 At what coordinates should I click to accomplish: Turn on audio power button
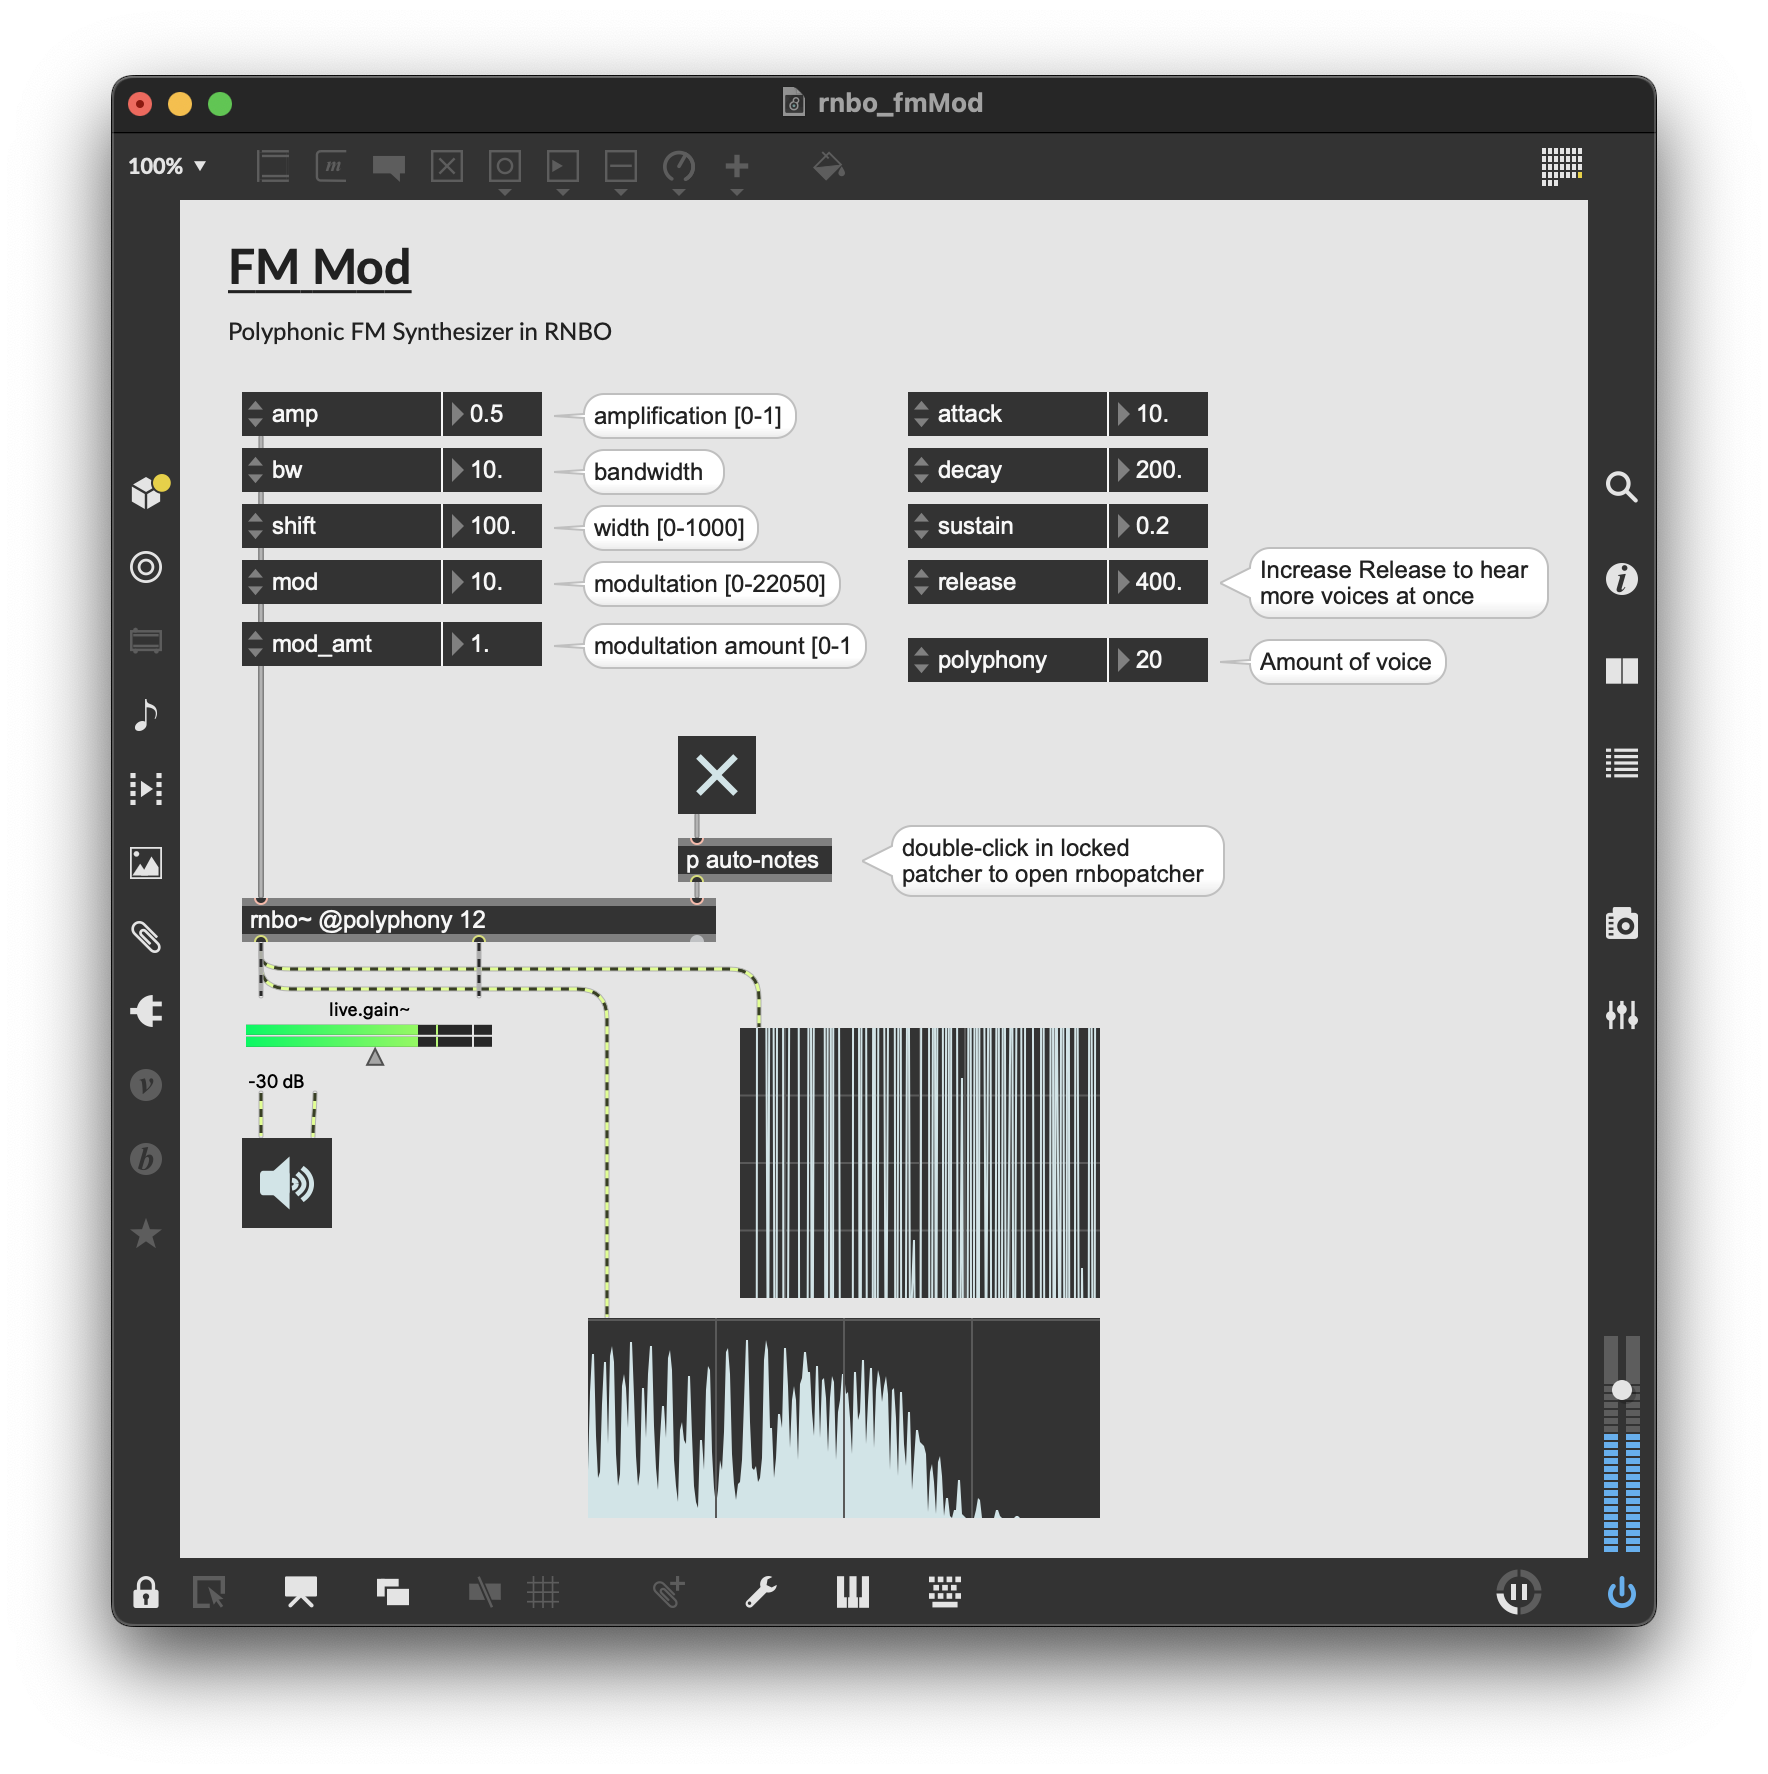[1621, 1592]
